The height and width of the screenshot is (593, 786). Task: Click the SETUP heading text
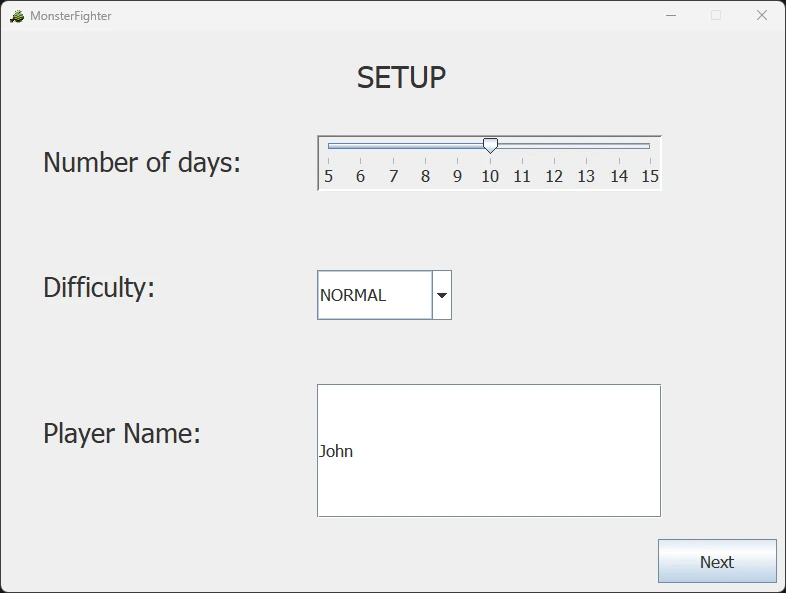(401, 78)
